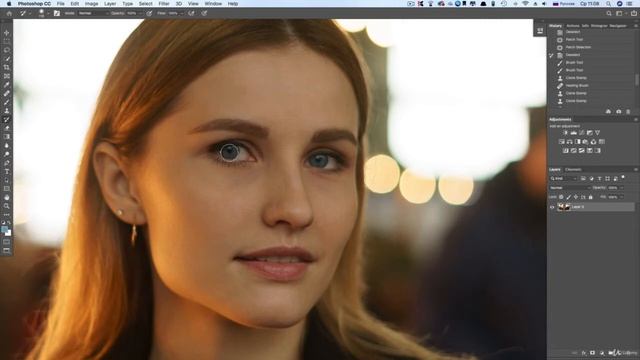Open the Filter menu
The height and width of the screenshot is (360, 640).
tap(164, 4)
